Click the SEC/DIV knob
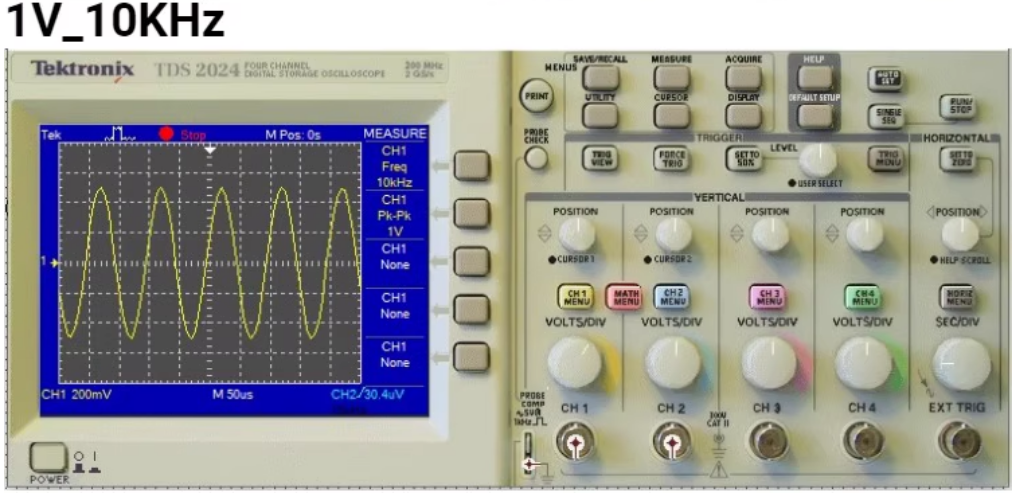This screenshot has height=493, width=1016. click(959, 363)
